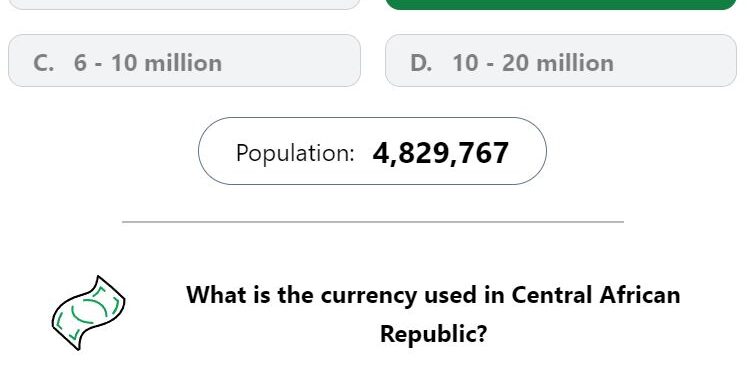Viewport: 750px width, 375px height.
Task: Click the "C." option letter label
Action: click(44, 63)
